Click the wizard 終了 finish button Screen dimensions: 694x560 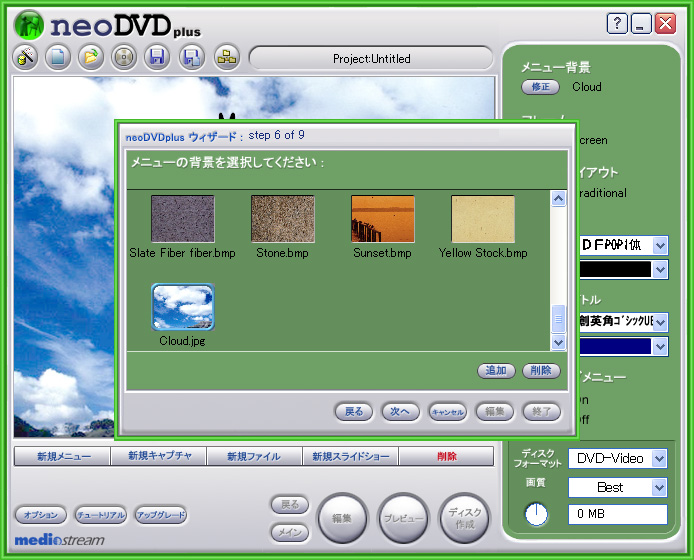(541, 412)
